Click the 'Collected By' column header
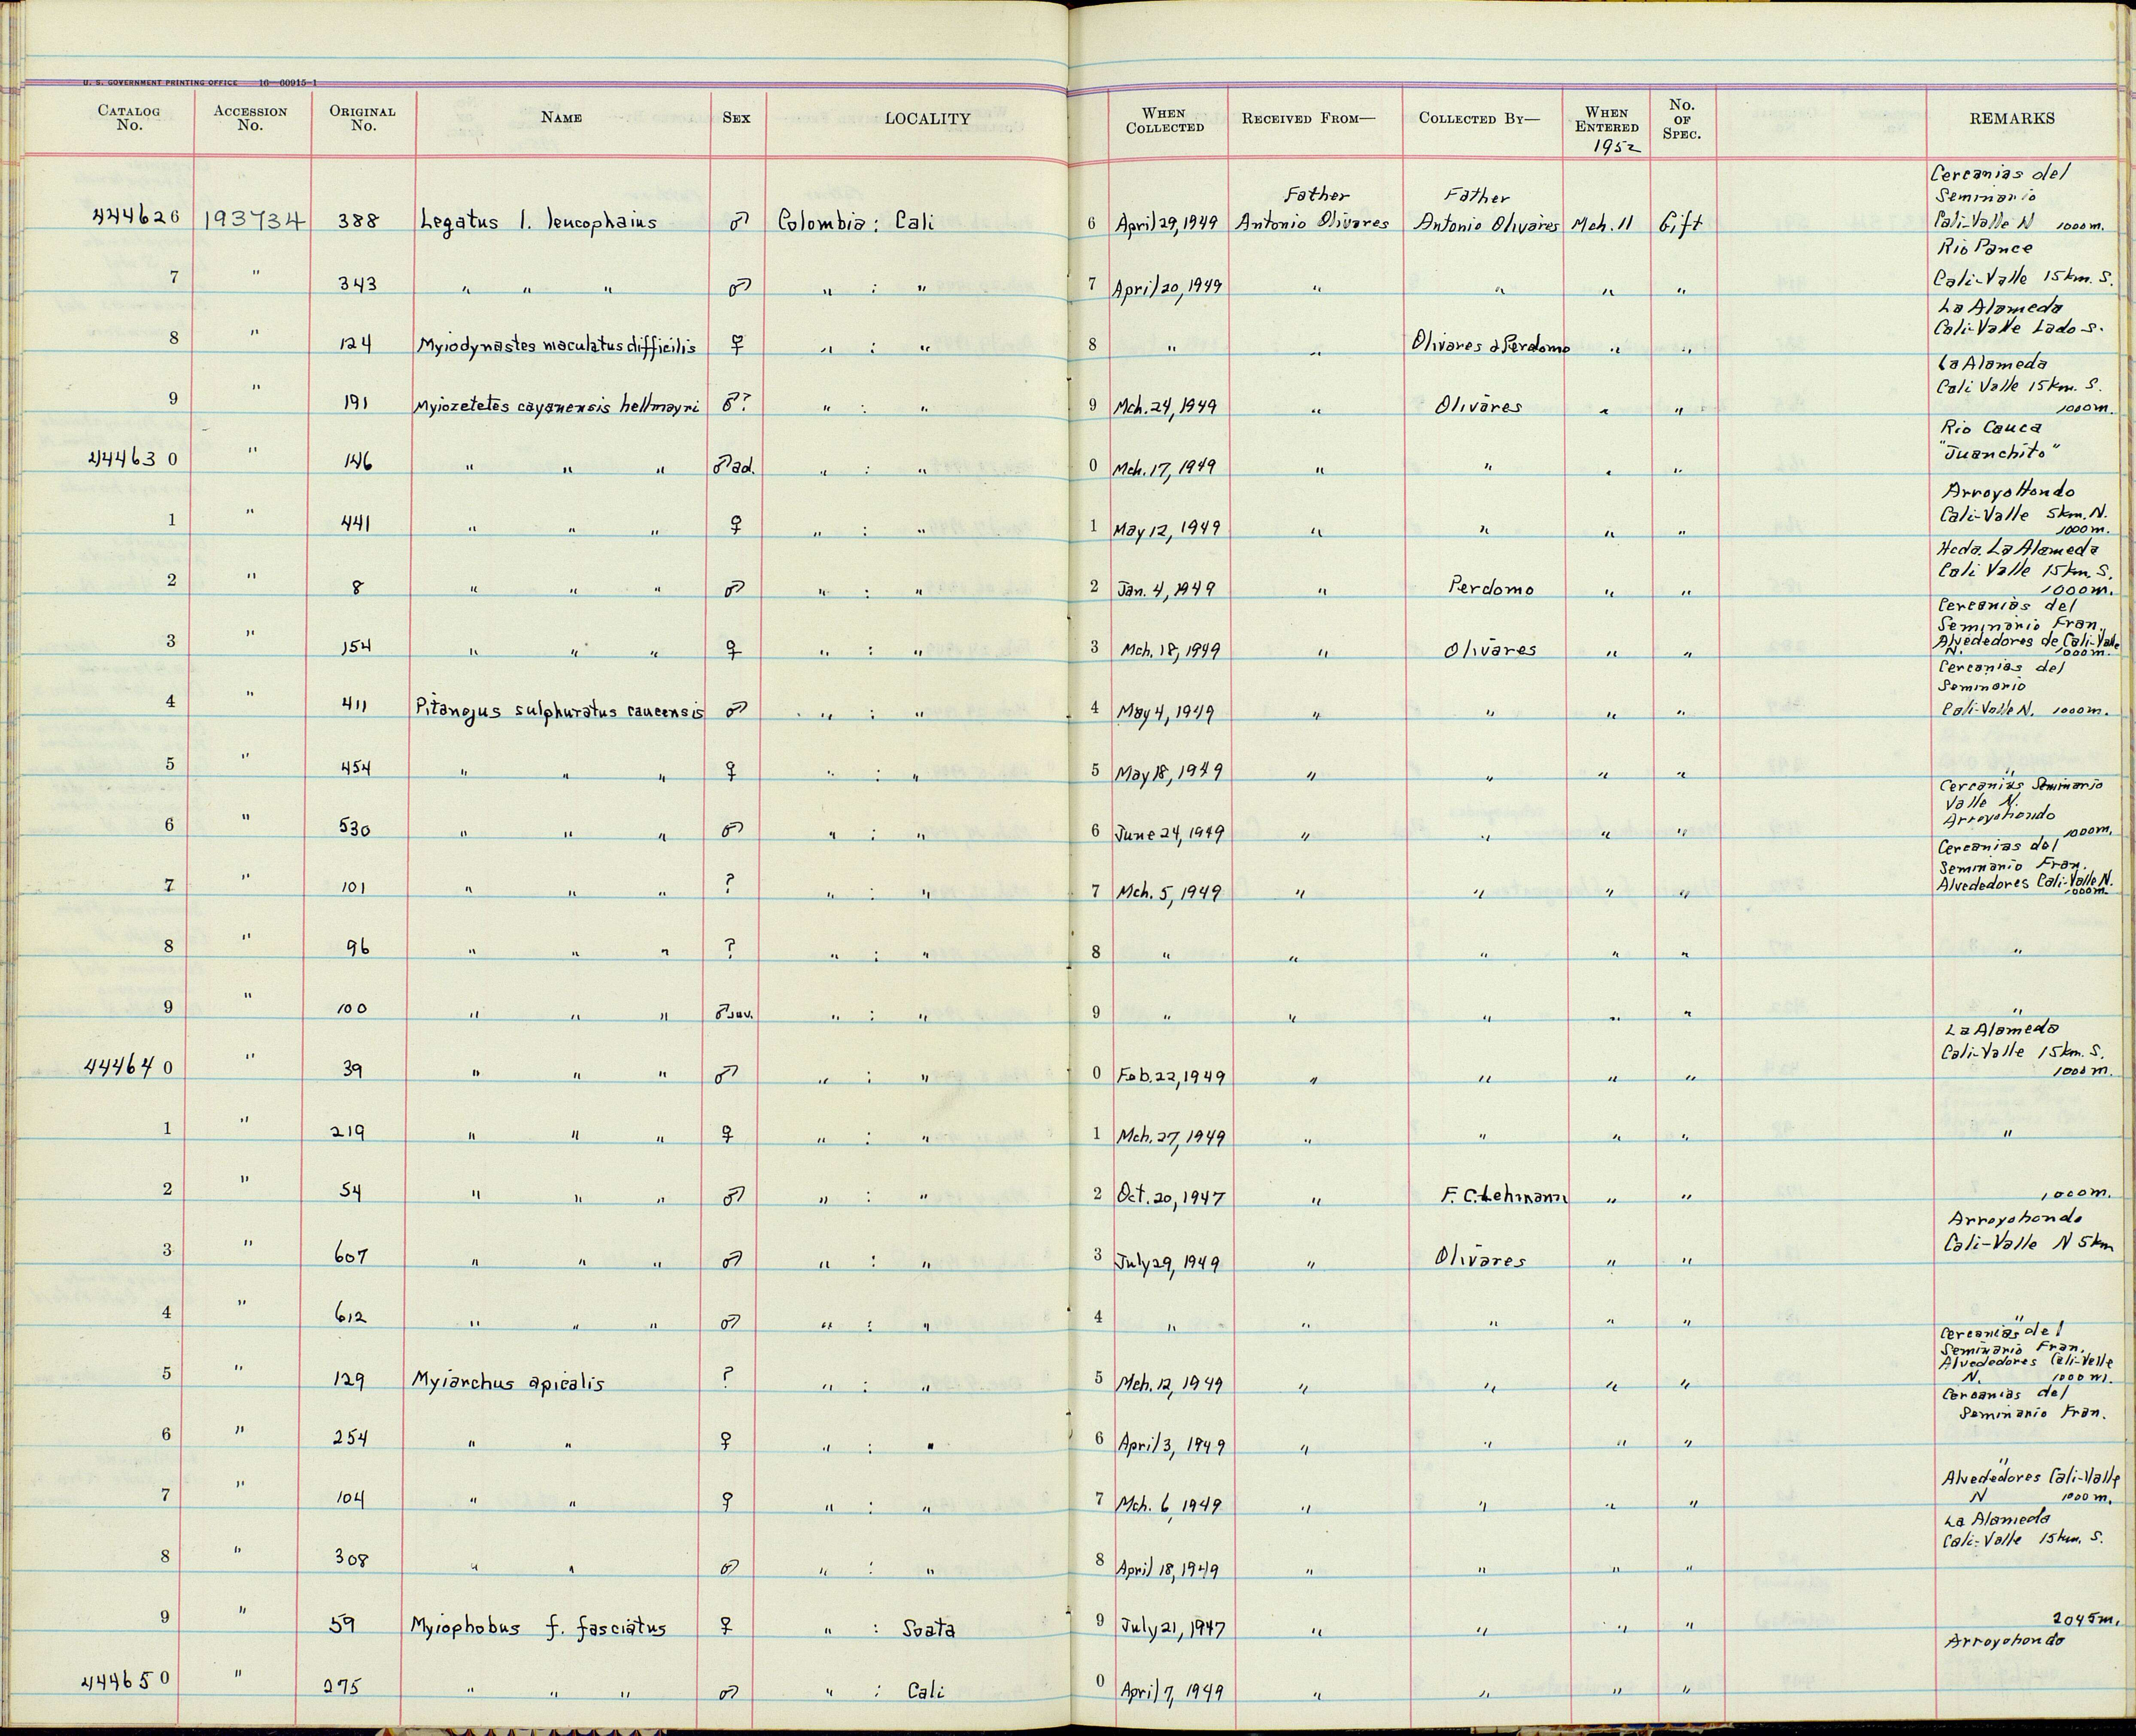This screenshot has width=2136, height=1736. pos(1480,118)
